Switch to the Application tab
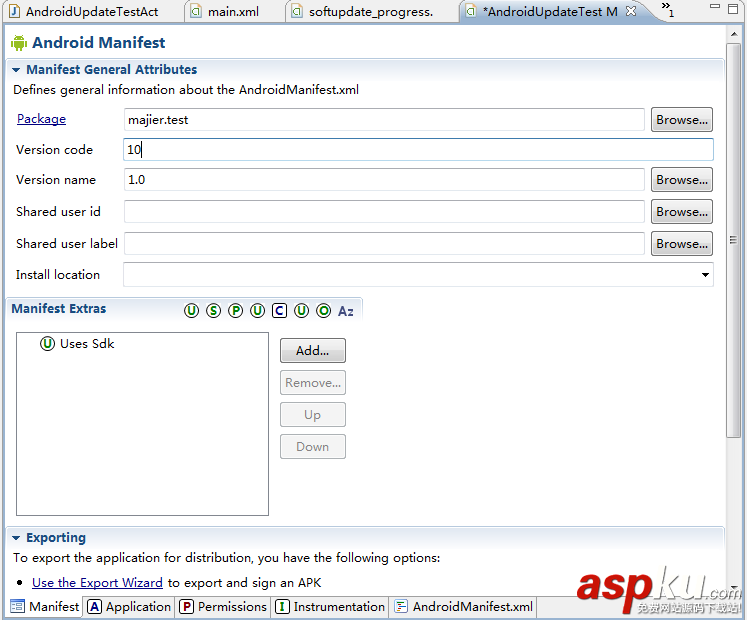The width and height of the screenshot is (747, 620). (129, 607)
